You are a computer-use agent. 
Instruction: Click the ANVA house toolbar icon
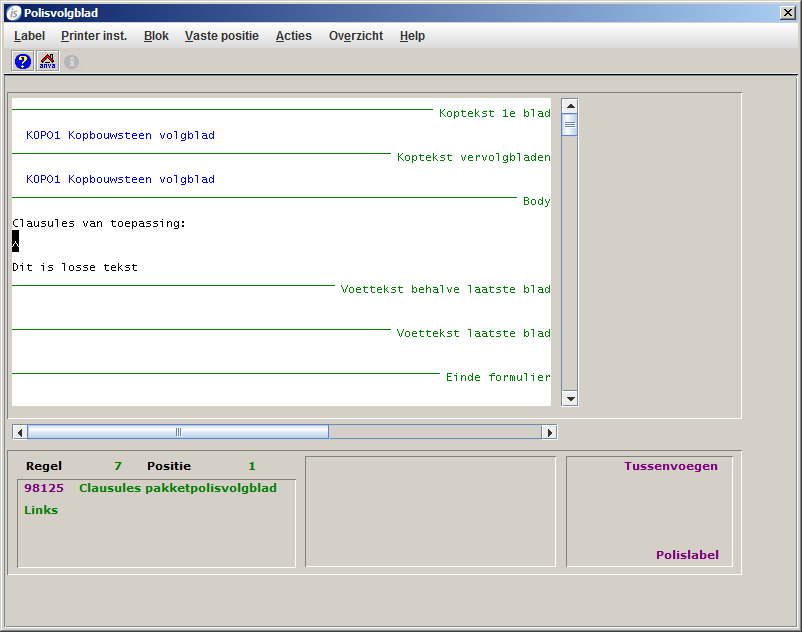pyautogui.click(x=47, y=61)
